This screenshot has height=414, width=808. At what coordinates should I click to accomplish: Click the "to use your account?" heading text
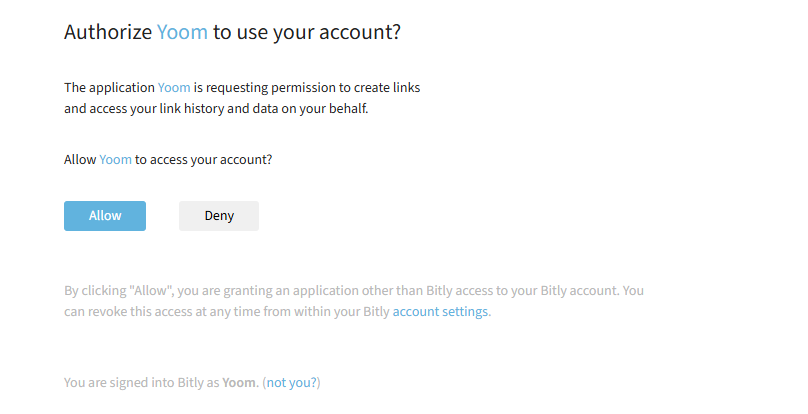(x=307, y=32)
